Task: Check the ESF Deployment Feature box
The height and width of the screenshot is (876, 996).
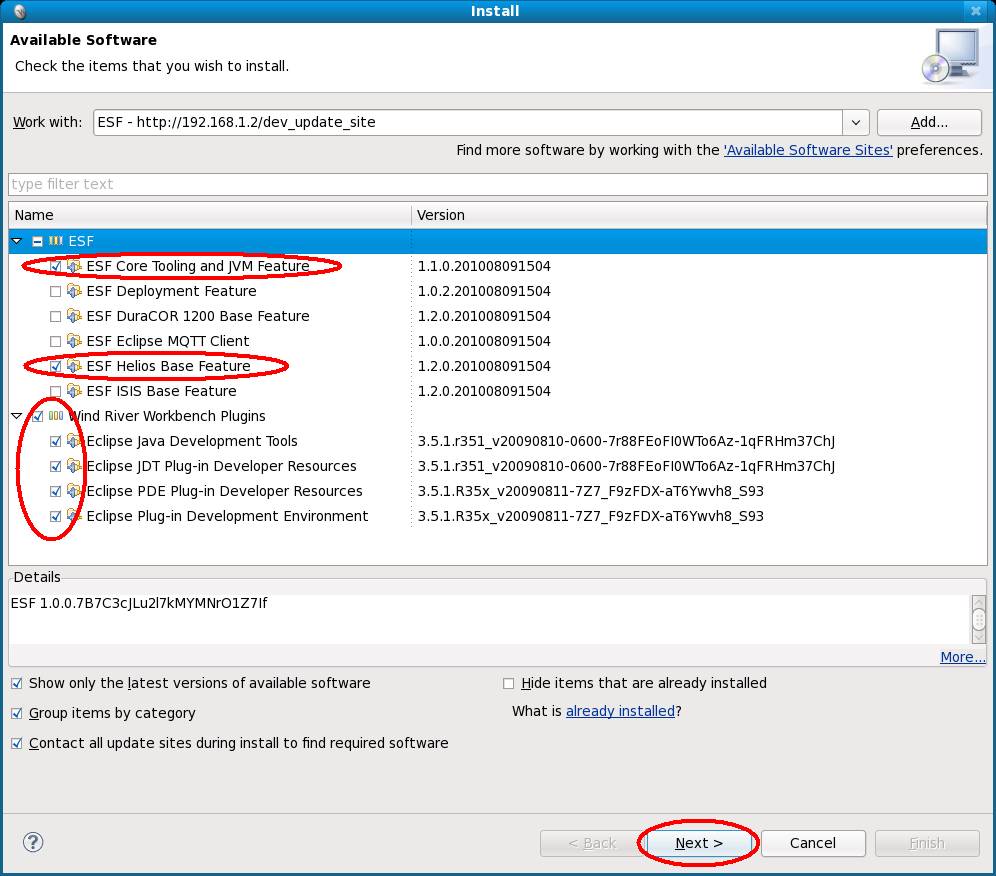Action: pyautogui.click(x=55, y=292)
